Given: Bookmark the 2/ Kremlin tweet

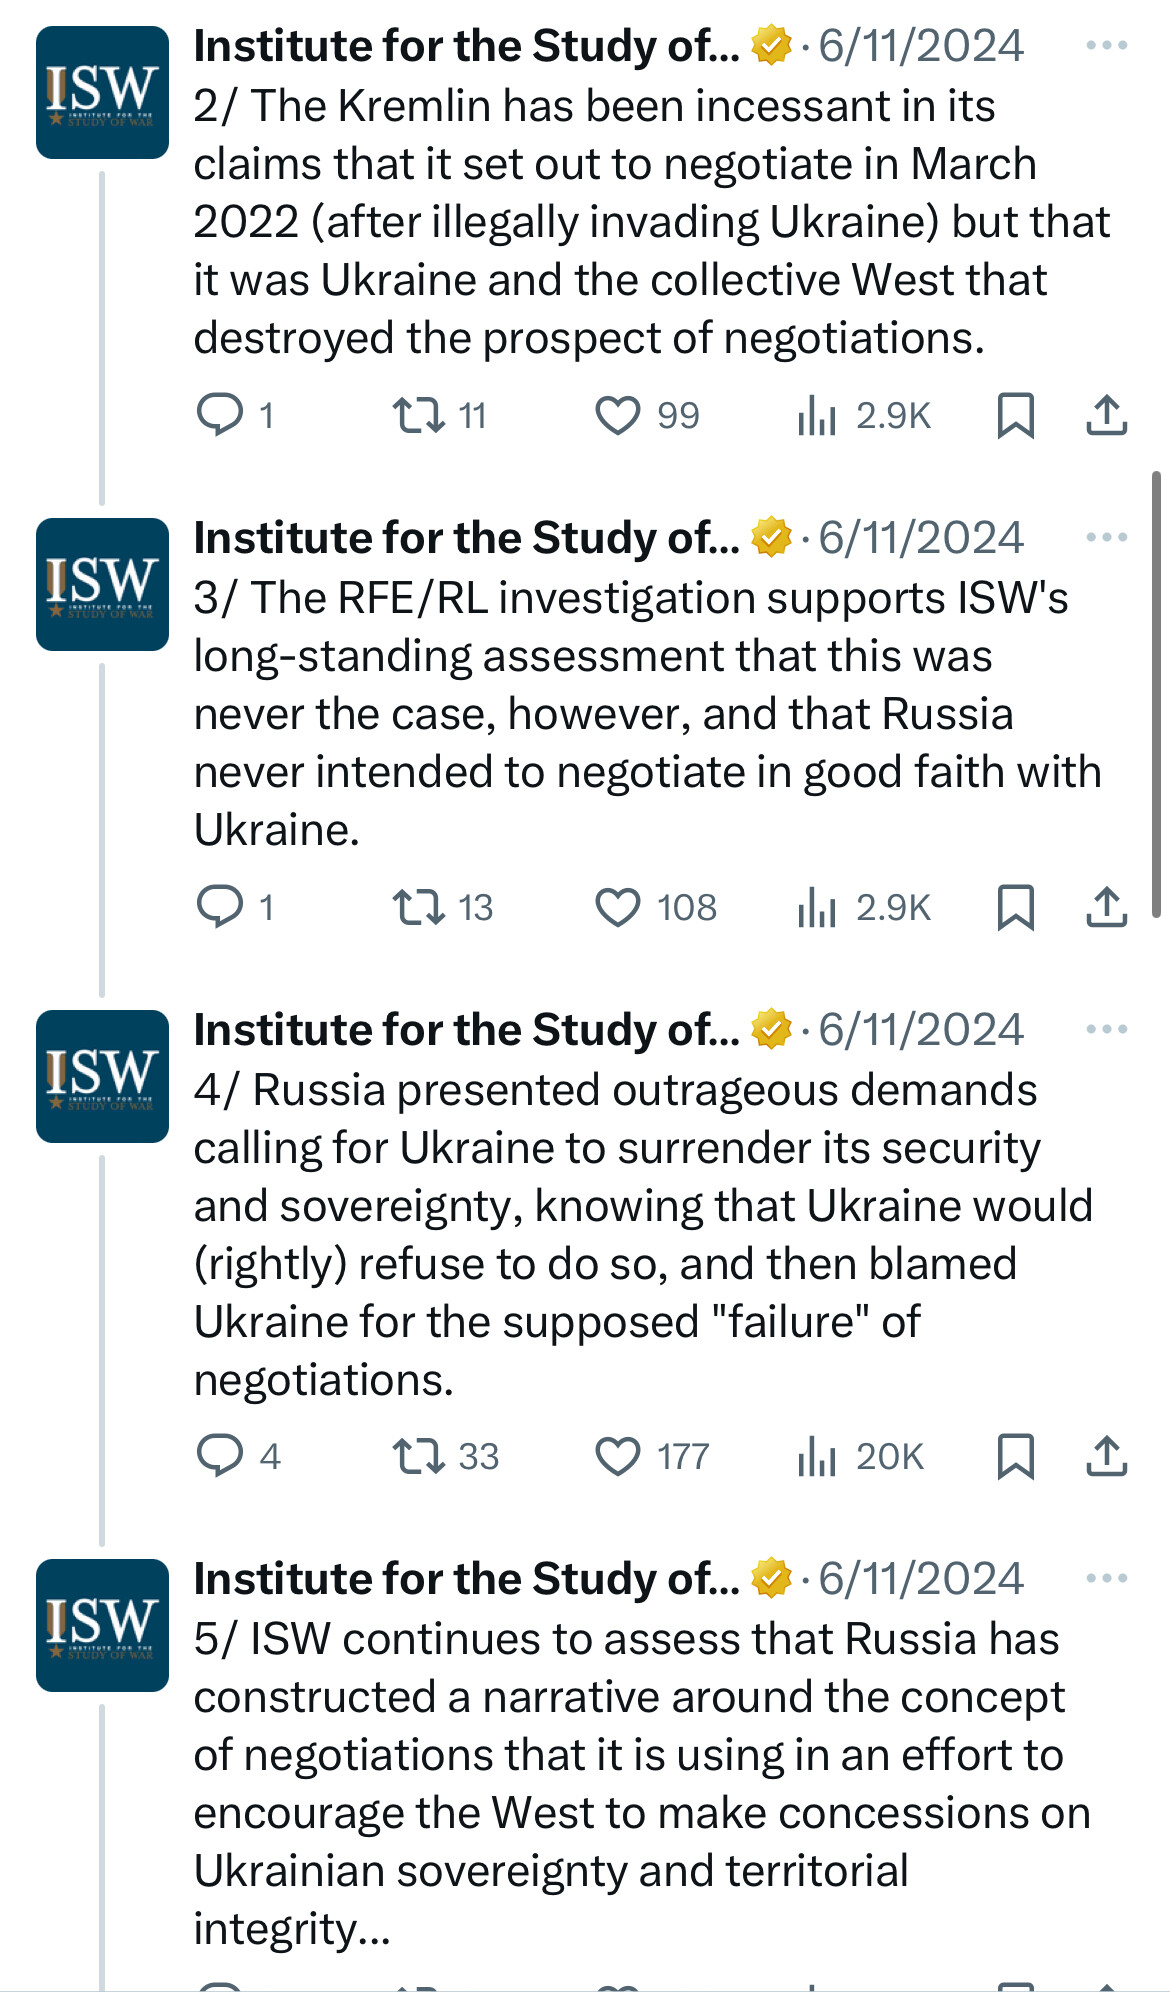Looking at the screenshot, I should (1015, 415).
